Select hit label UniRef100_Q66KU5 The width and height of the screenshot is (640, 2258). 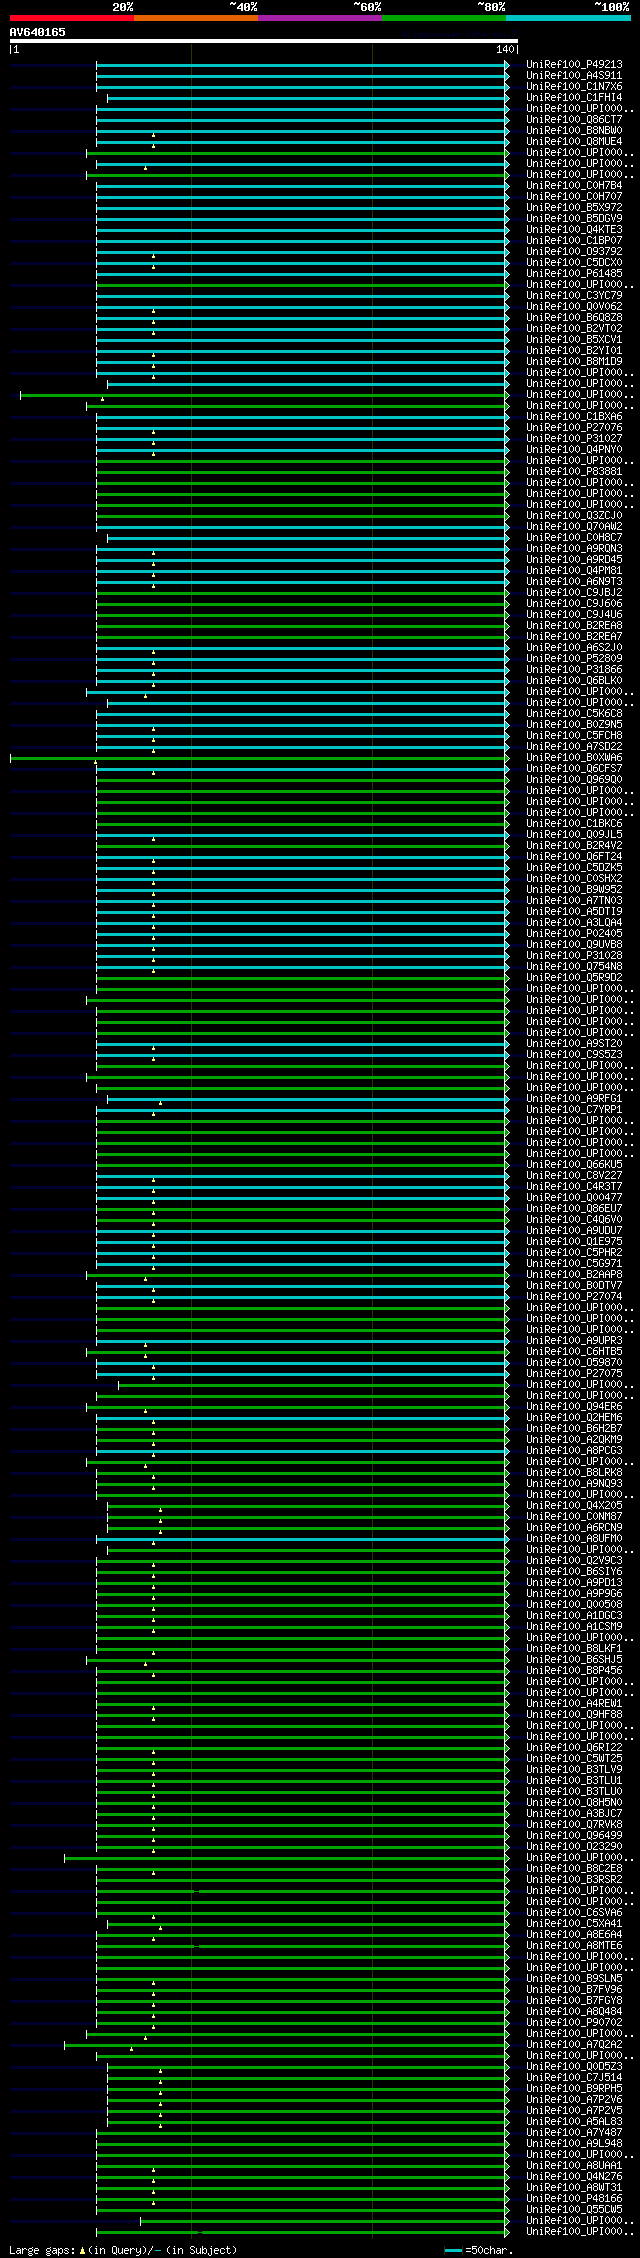574,1165
